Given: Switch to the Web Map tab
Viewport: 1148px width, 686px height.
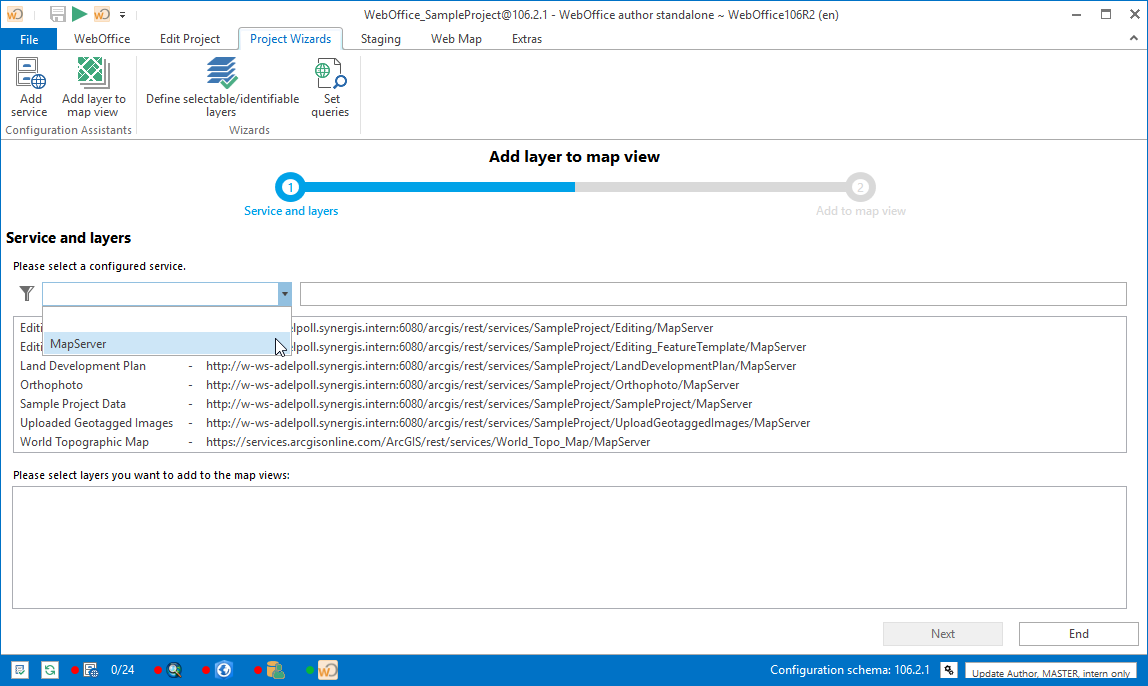Looking at the screenshot, I should (456, 39).
